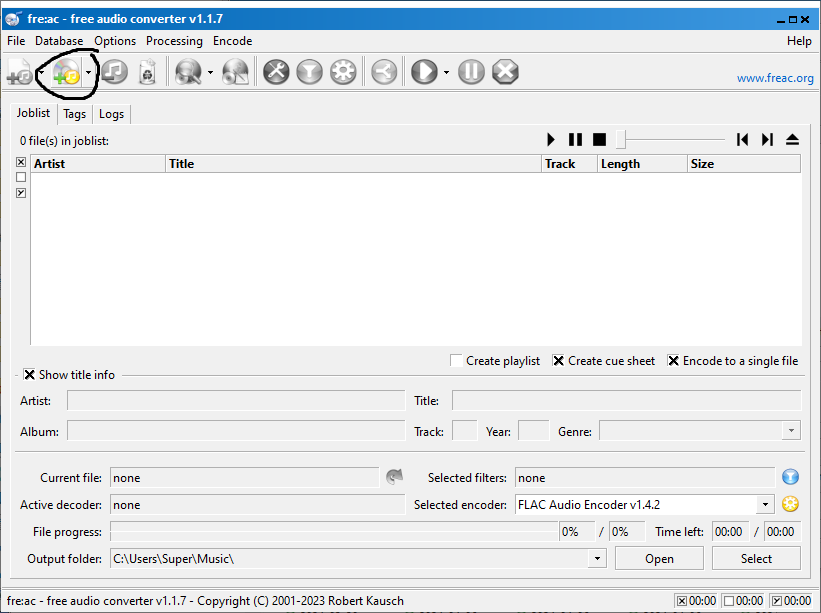Pause encoding with the round pause icon

click(471, 72)
